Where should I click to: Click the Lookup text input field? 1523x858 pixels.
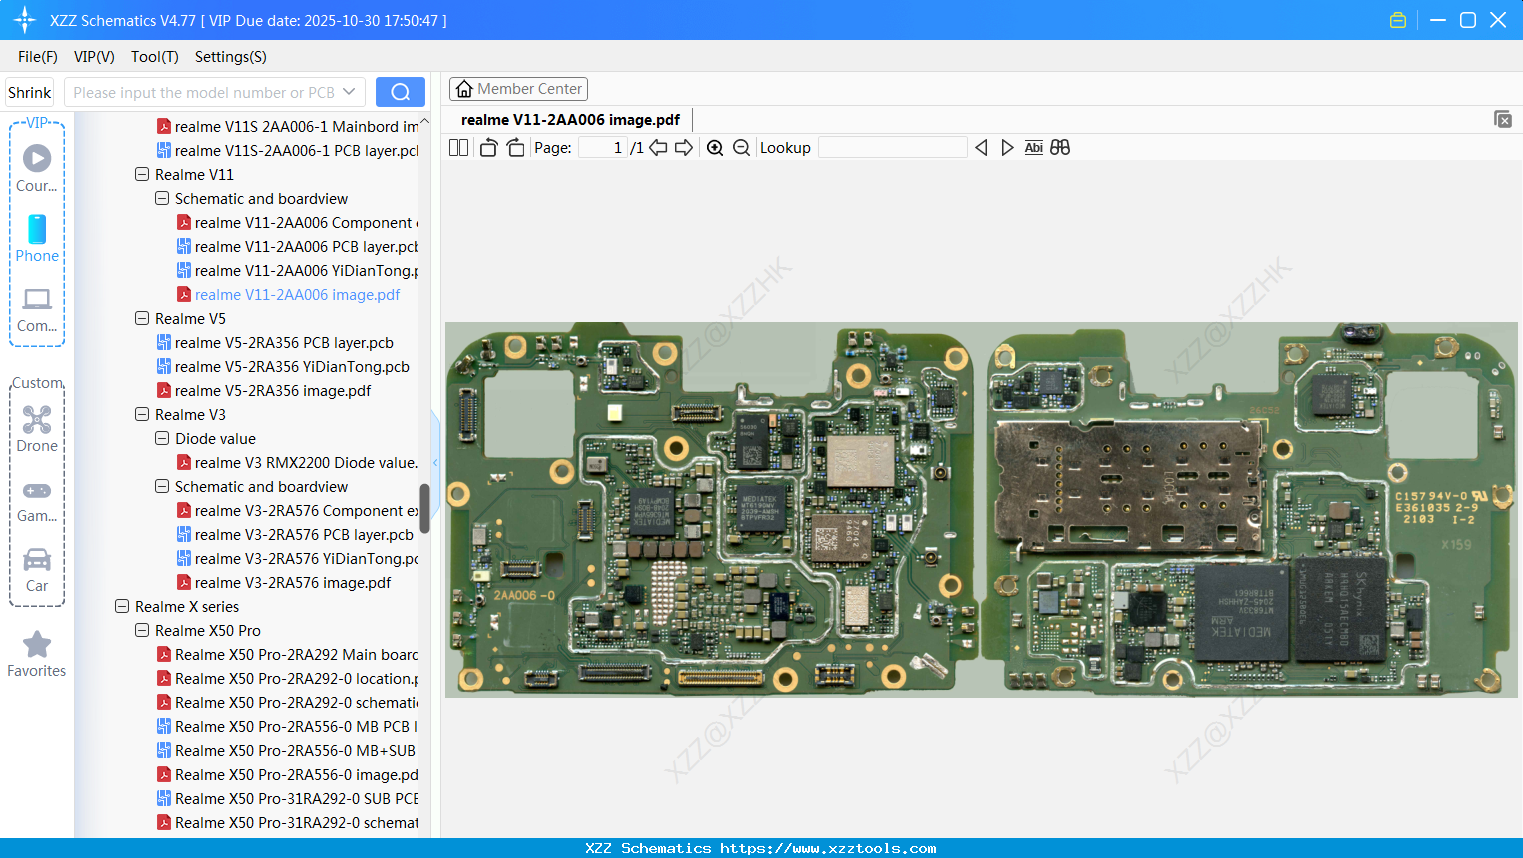(892, 148)
